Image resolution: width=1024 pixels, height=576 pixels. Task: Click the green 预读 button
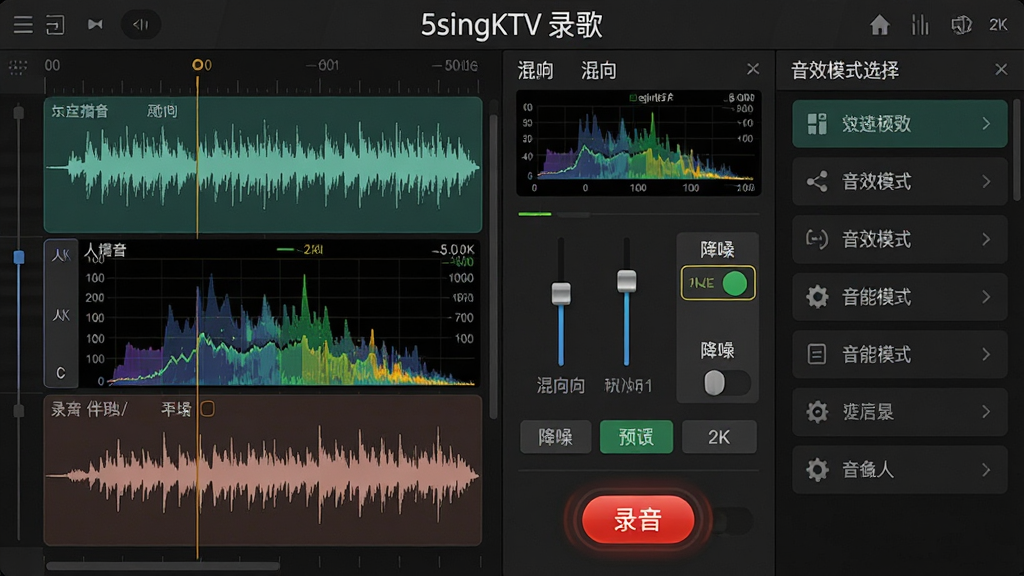tap(637, 437)
